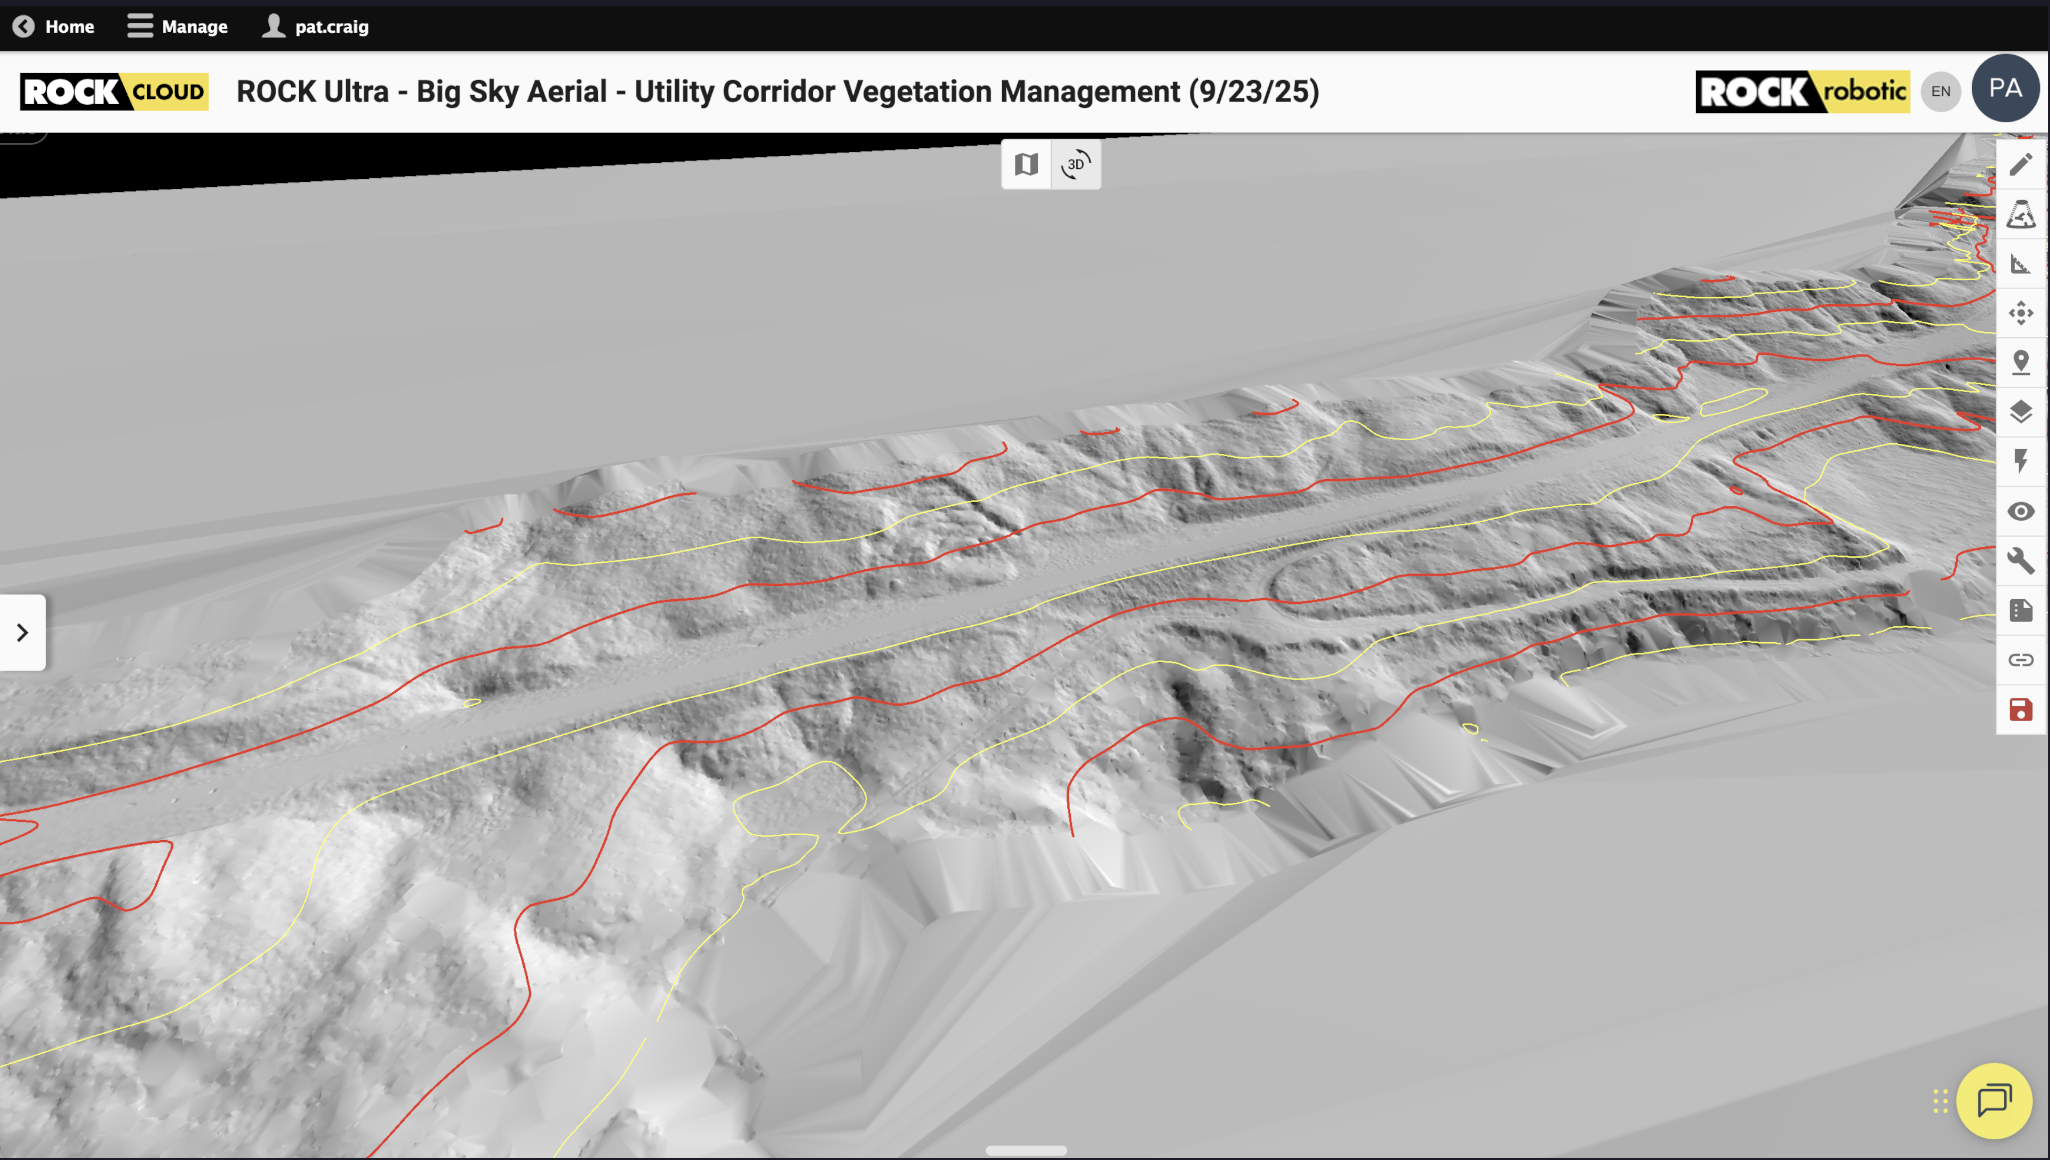The image size is (2050, 1160).
Task: Open the point cloud classification tool
Action: click(x=2020, y=215)
